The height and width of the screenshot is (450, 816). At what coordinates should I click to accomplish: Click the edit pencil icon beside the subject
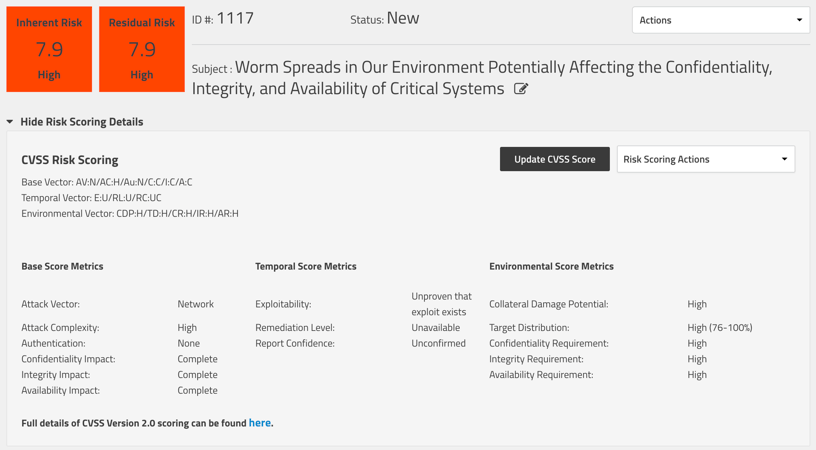click(521, 89)
